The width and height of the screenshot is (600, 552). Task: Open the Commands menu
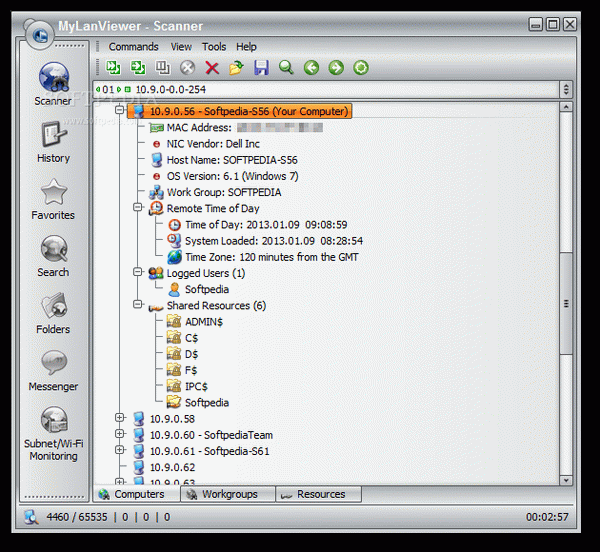[x=133, y=47]
